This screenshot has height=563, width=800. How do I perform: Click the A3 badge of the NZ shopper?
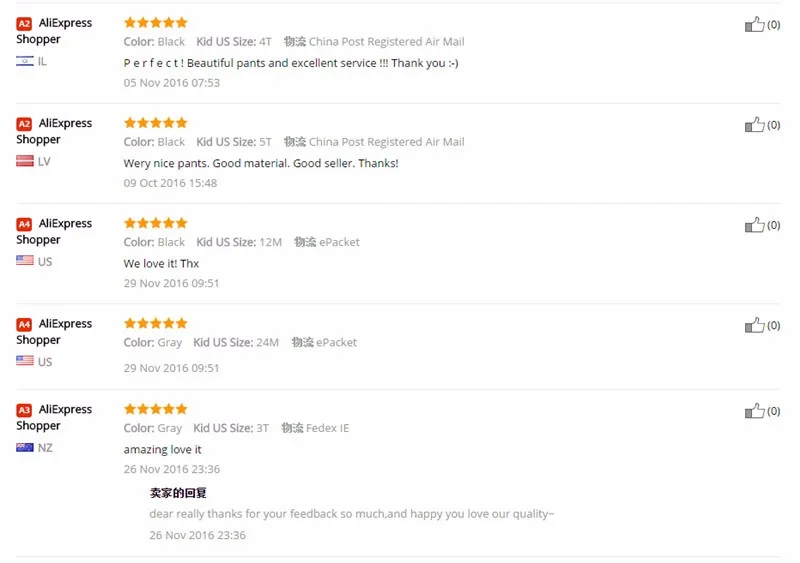(x=24, y=410)
